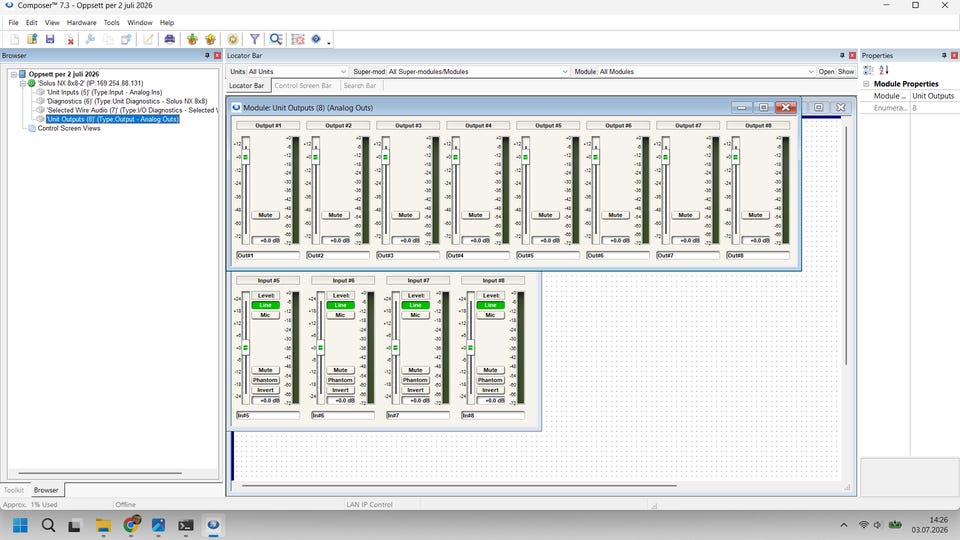Click the printer icon in toolbar
This screenshot has height=540, width=960.
click(170, 39)
